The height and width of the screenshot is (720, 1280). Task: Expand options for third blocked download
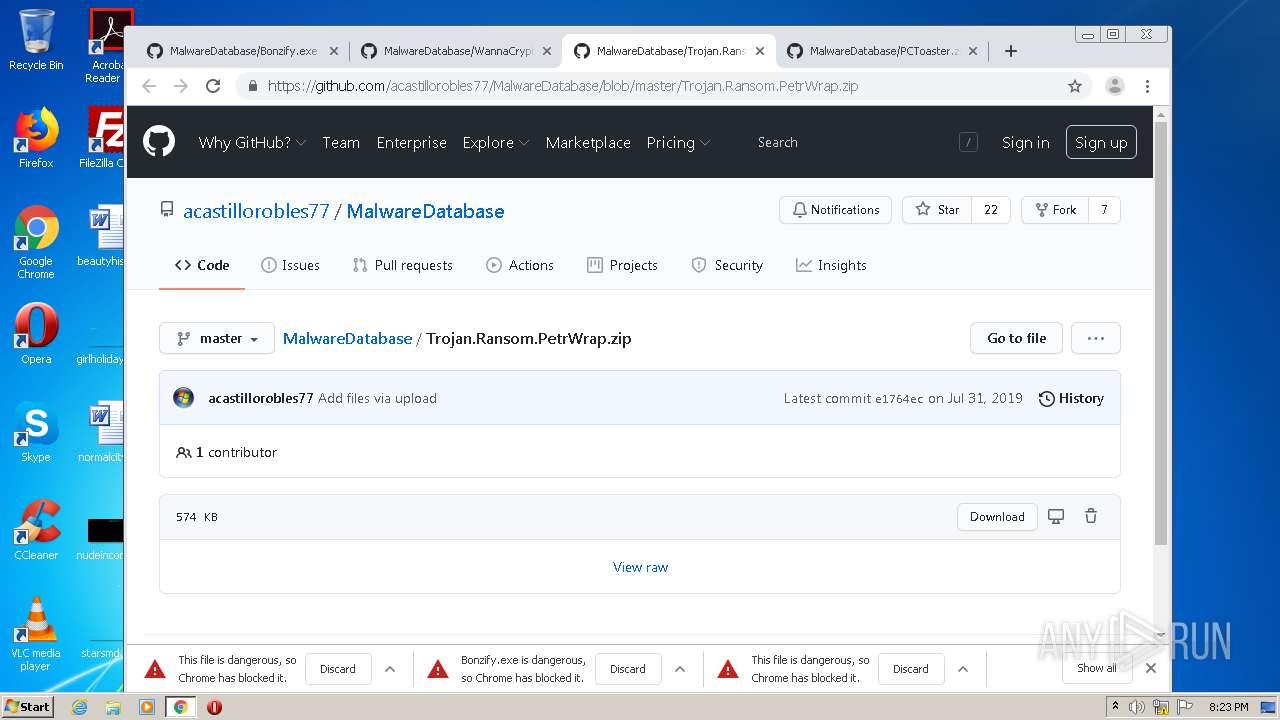tap(963, 669)
